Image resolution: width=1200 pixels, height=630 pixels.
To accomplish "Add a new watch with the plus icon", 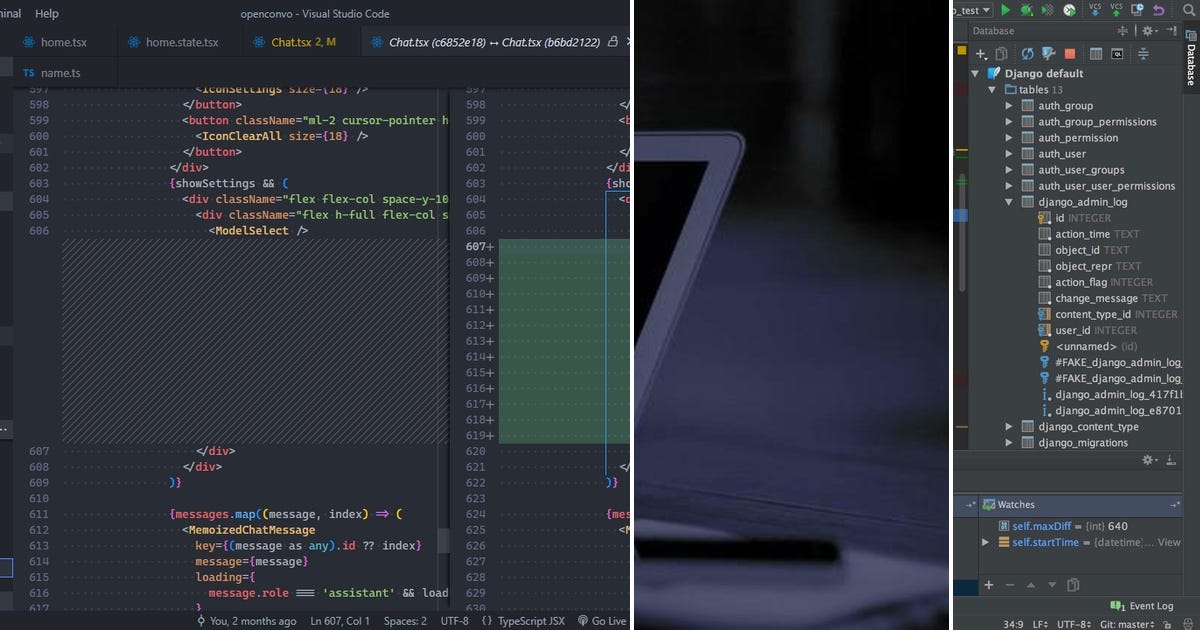I will [988, 585].
